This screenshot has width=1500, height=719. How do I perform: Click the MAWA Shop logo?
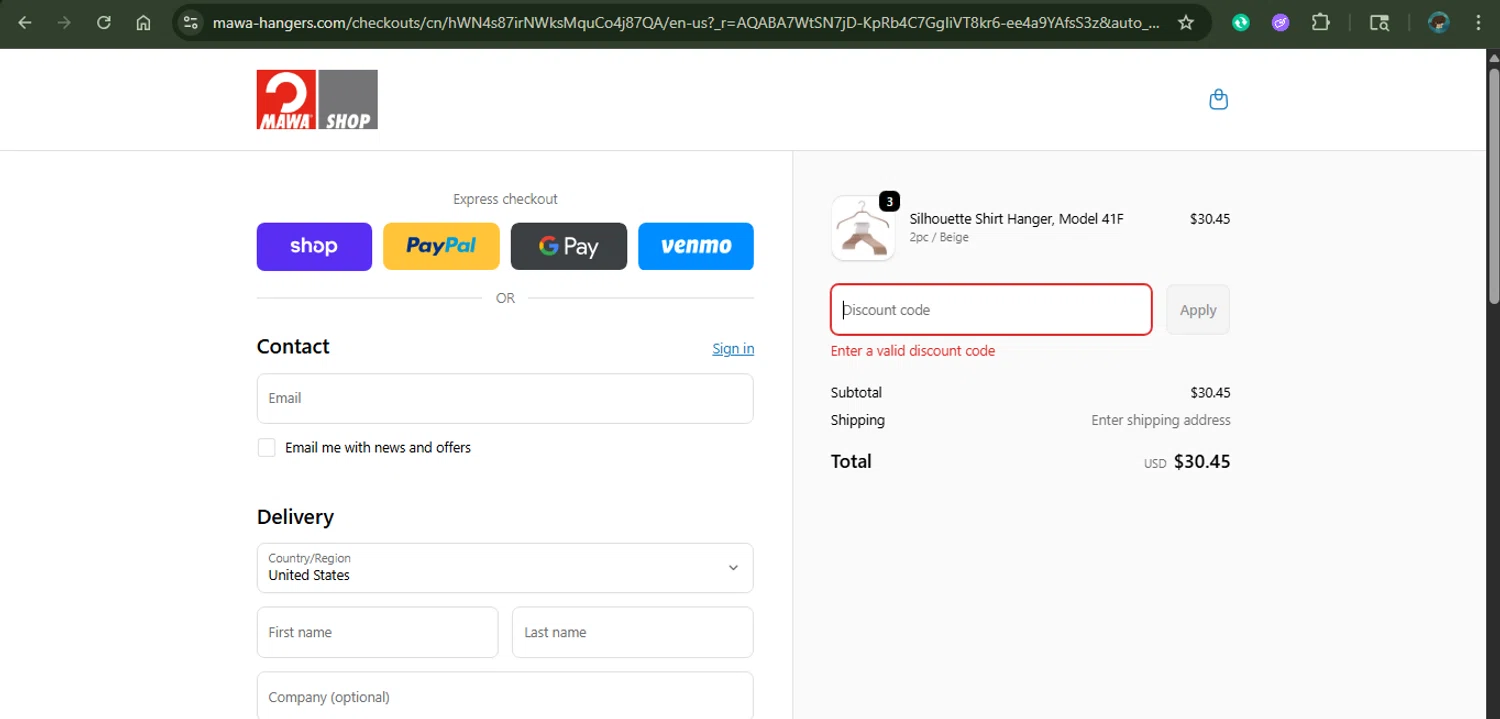[x=317, y=99]
